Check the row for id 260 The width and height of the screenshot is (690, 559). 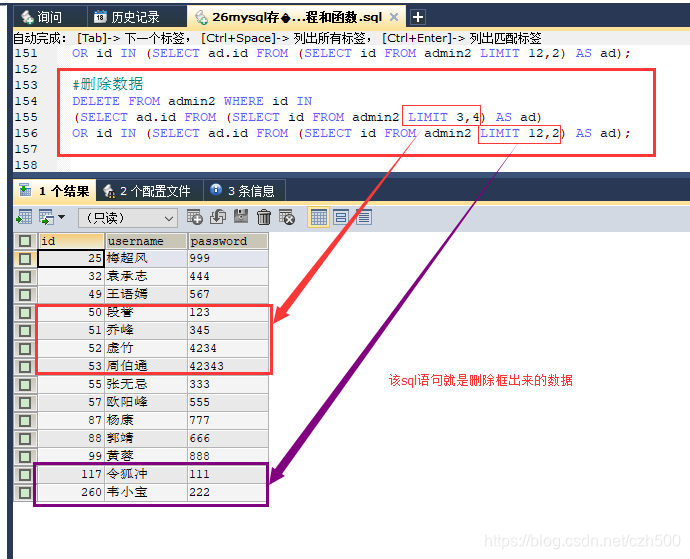(x=25, y=493)
